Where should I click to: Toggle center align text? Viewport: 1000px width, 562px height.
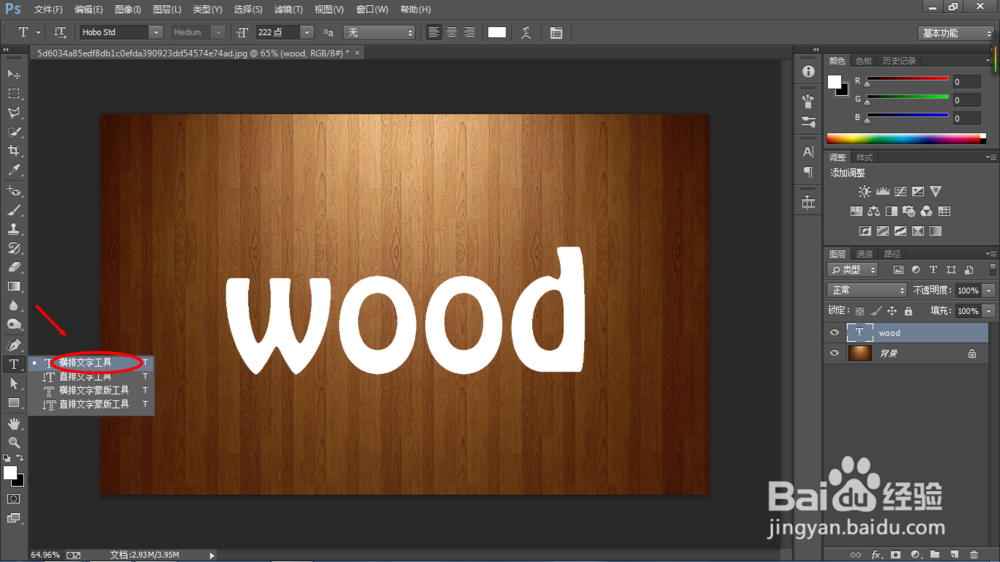(x=452, y=32)
